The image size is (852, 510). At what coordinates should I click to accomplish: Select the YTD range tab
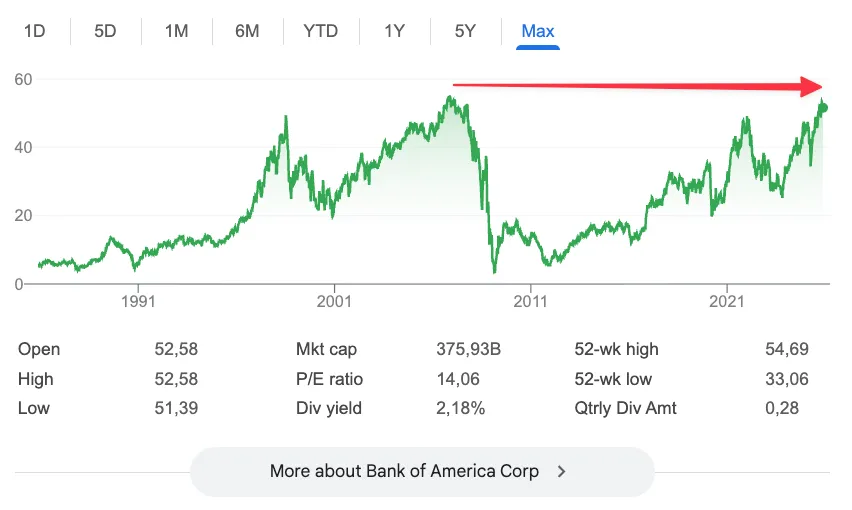[x=321, y=31]
